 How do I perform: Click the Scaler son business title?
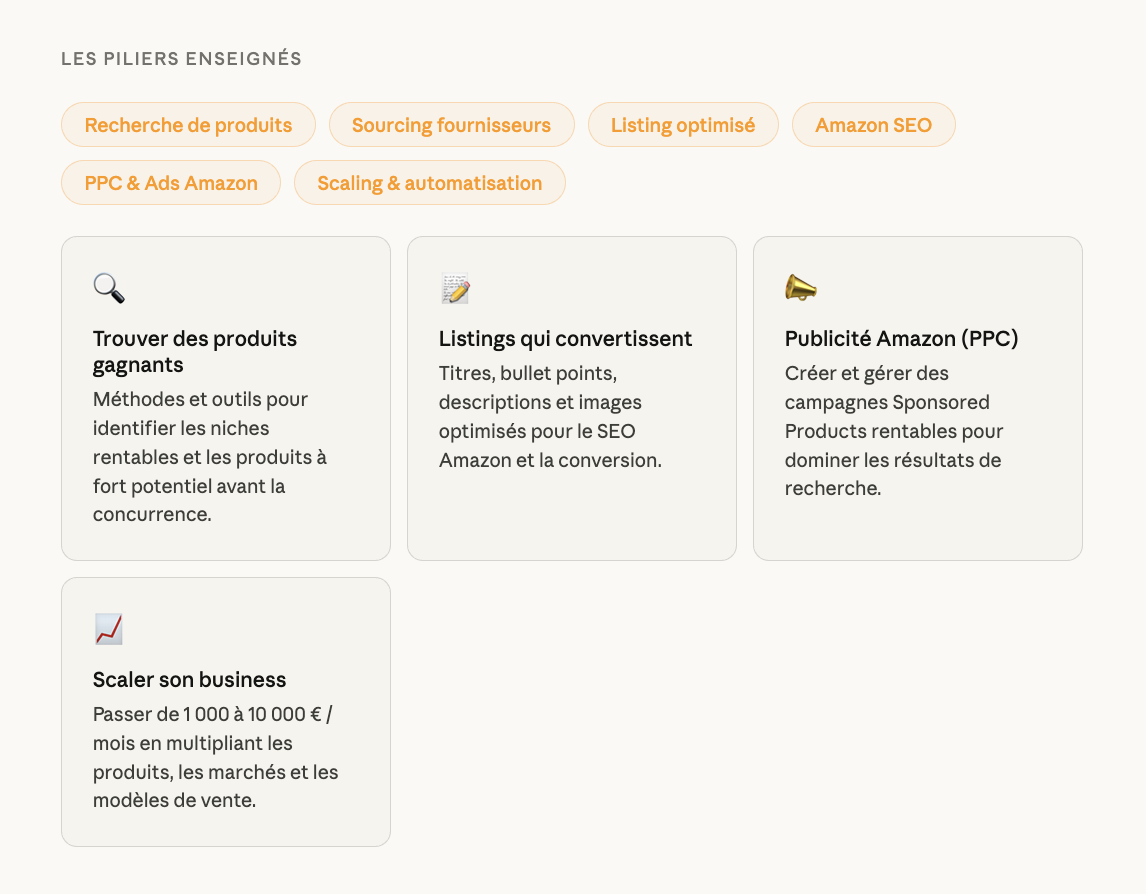(x=189, y=680)
